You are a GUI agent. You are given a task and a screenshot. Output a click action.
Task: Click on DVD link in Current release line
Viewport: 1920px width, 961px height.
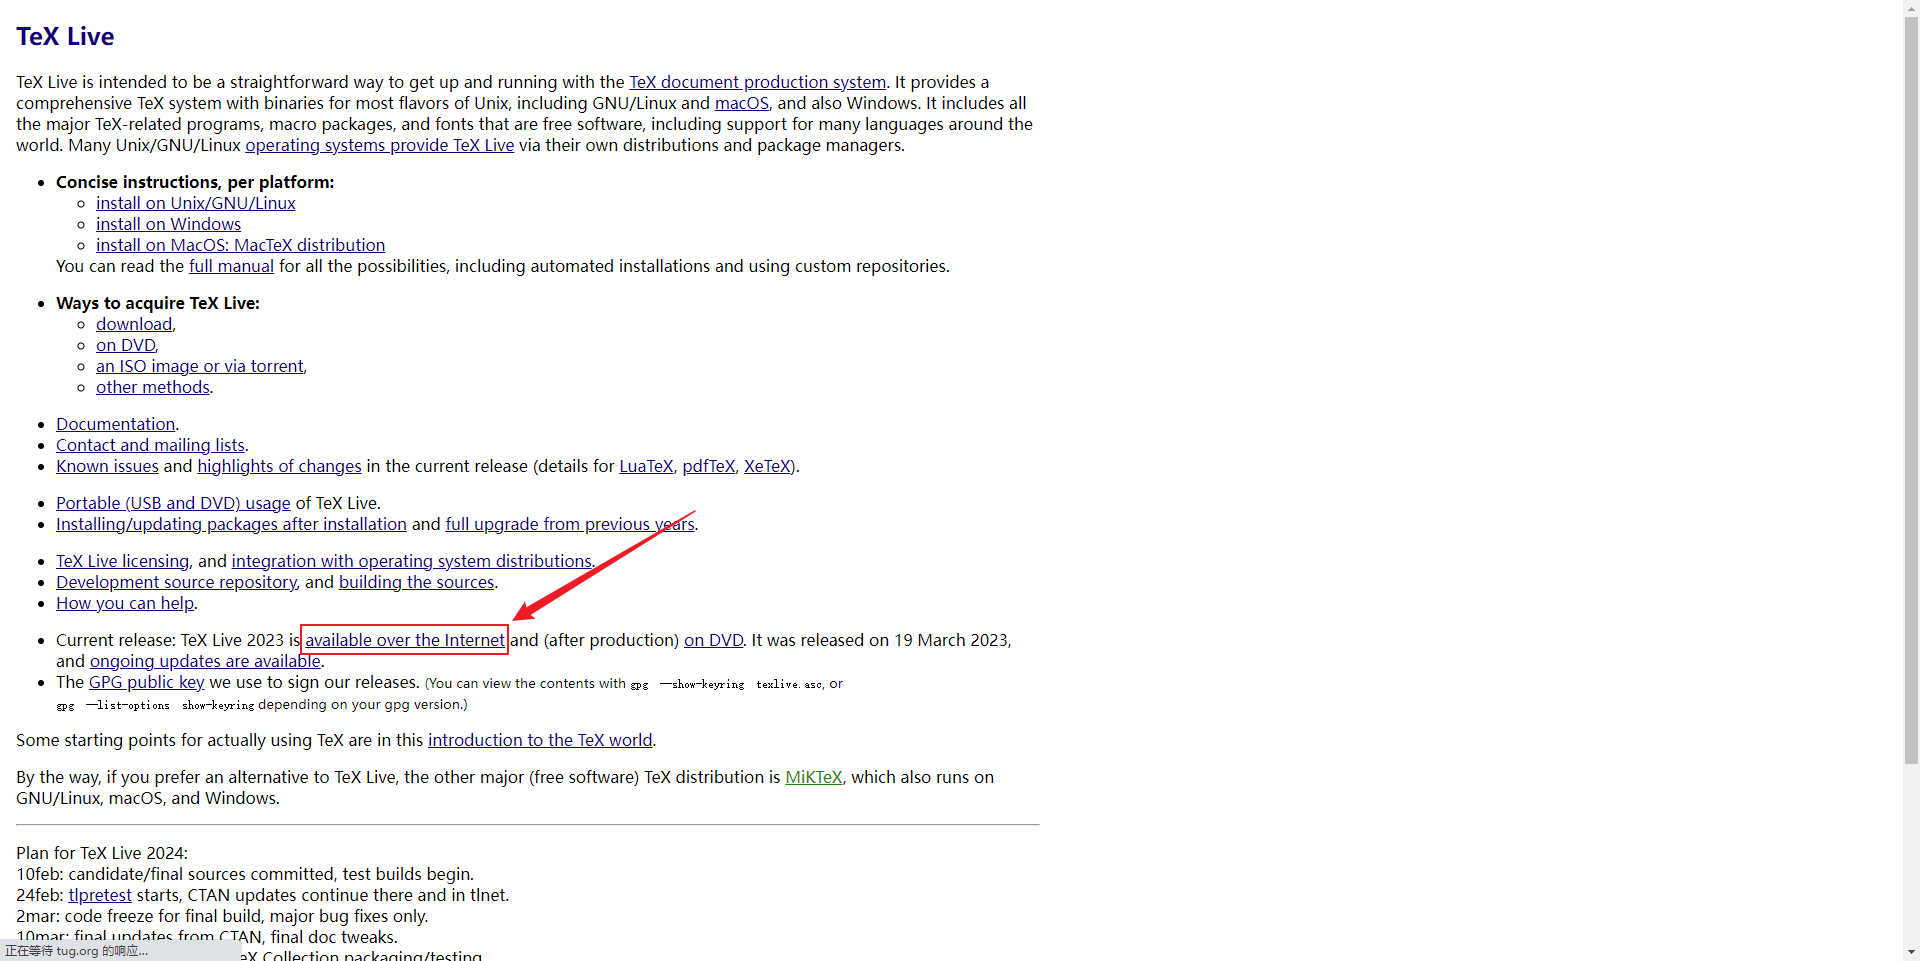[713, 640]
